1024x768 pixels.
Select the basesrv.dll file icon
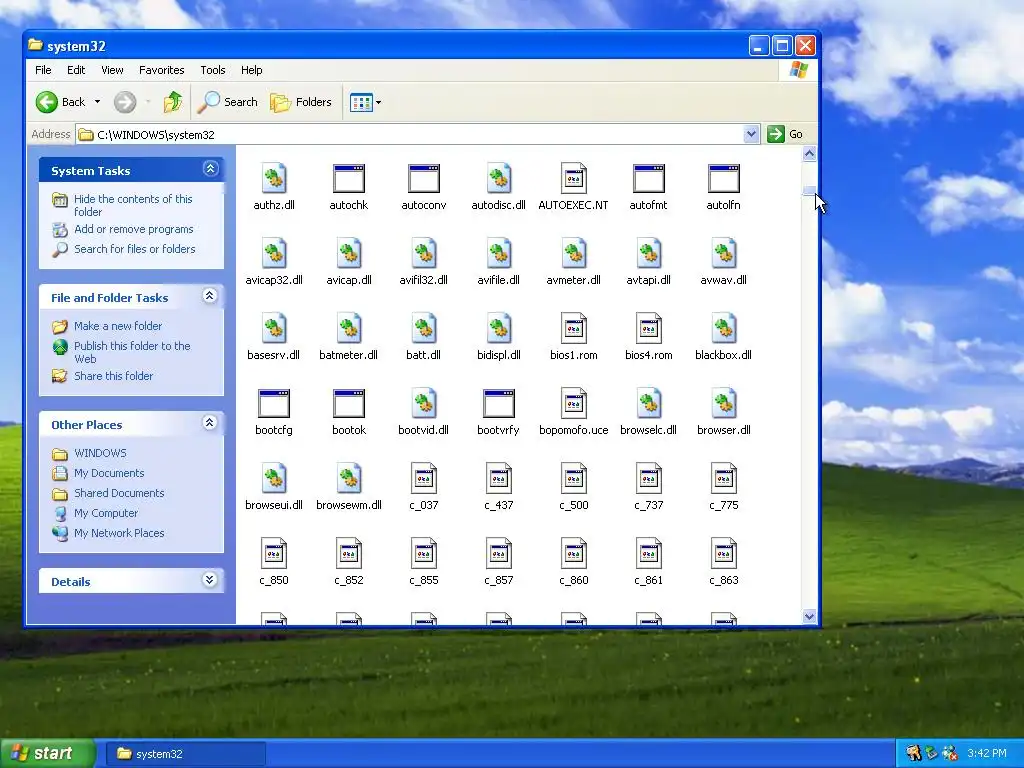click(x=274, y=328)
